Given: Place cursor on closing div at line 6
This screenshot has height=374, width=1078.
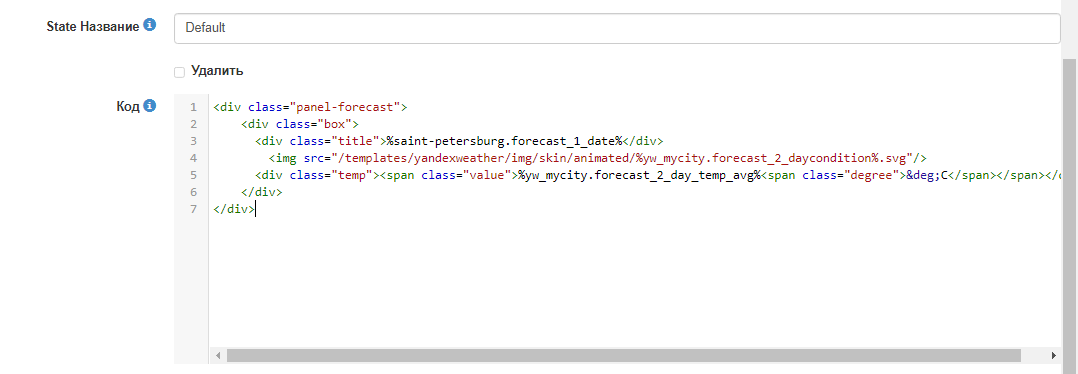Looking at the screenshot, I should point(262,192).
